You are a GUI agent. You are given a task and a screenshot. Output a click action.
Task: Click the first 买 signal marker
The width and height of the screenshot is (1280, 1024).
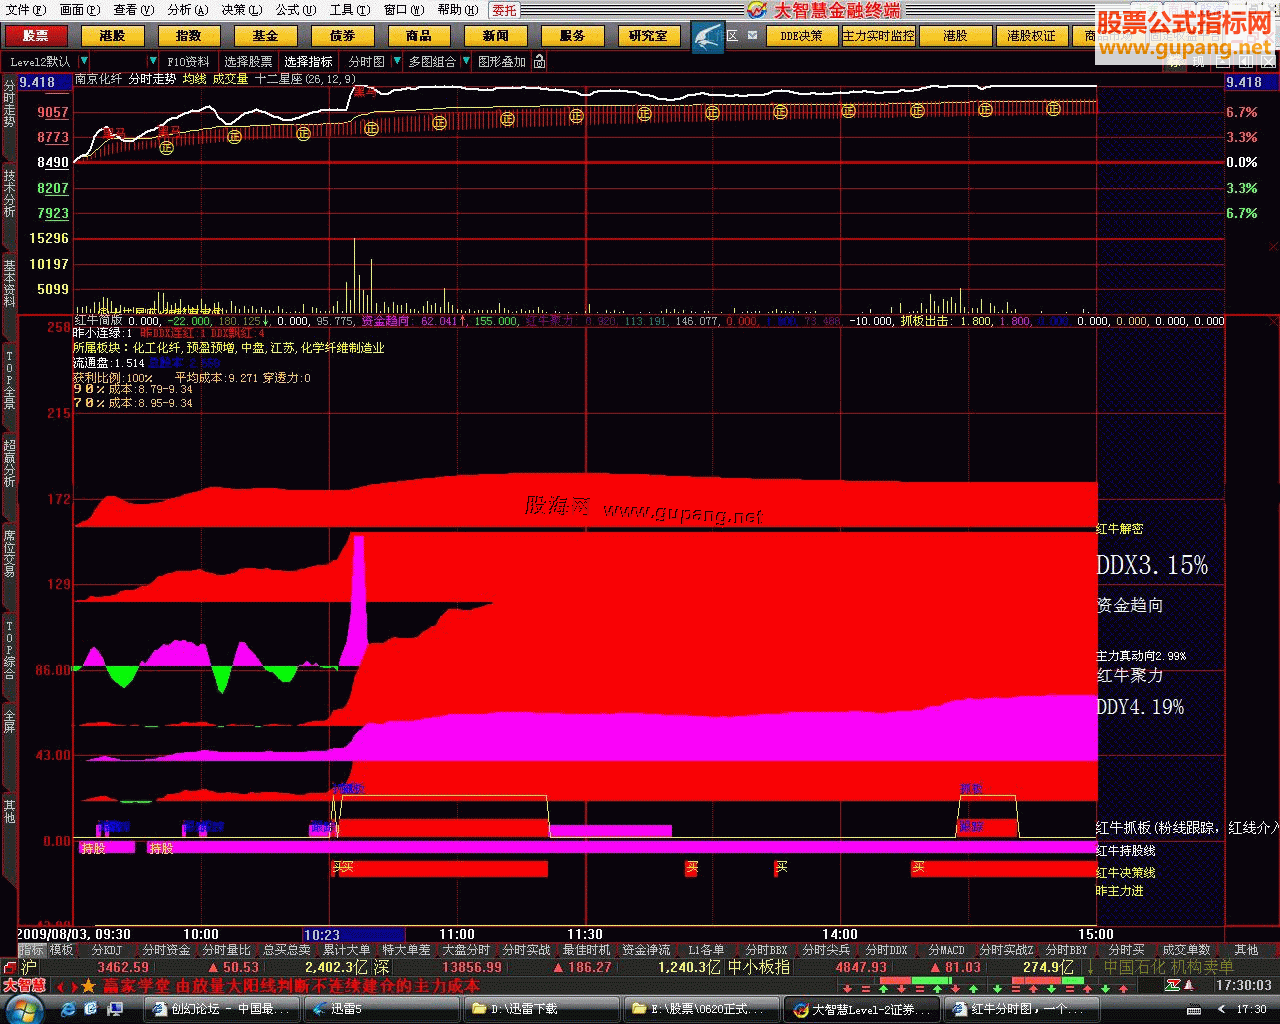337,867
